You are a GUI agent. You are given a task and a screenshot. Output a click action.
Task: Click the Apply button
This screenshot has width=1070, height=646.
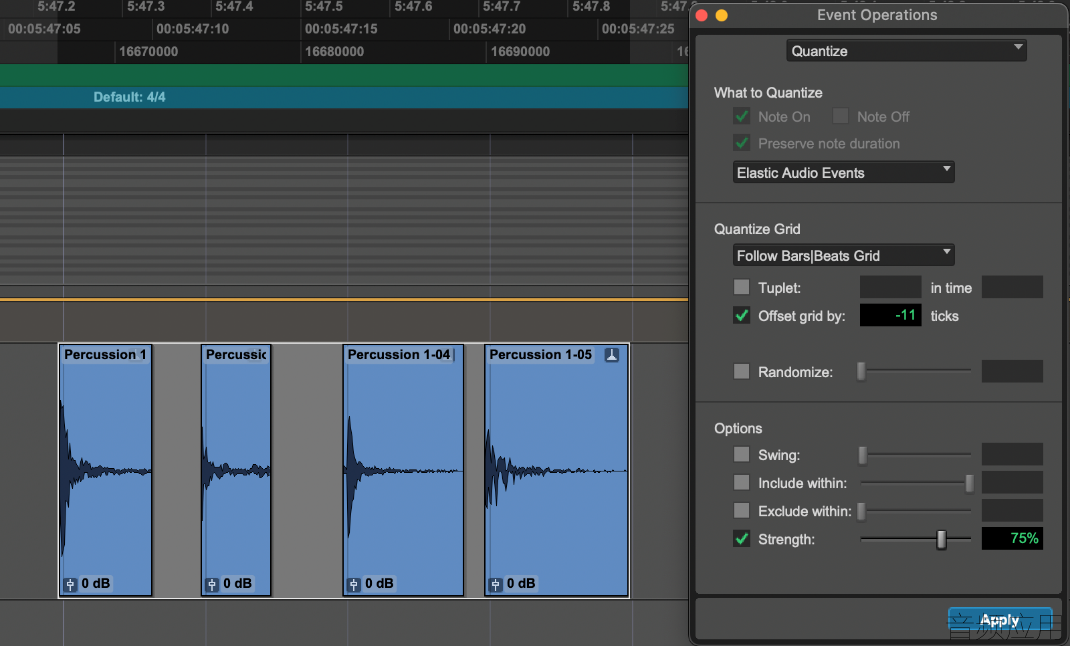tap(1000, 620)
